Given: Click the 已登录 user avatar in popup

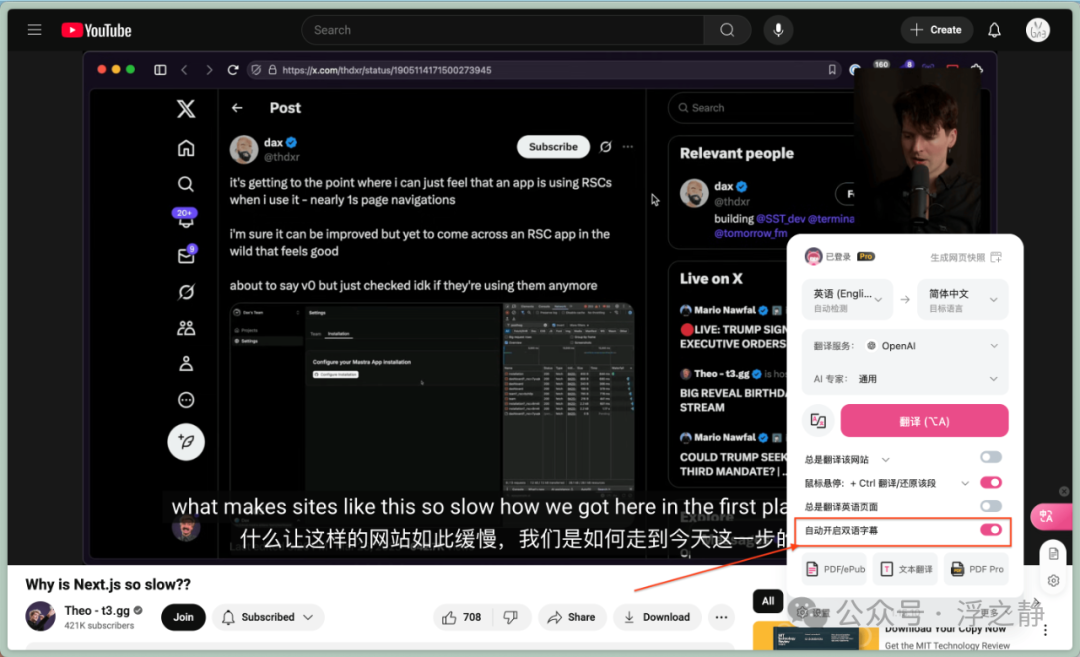Looking at the screenshot, I should click(x=813, y=256).
